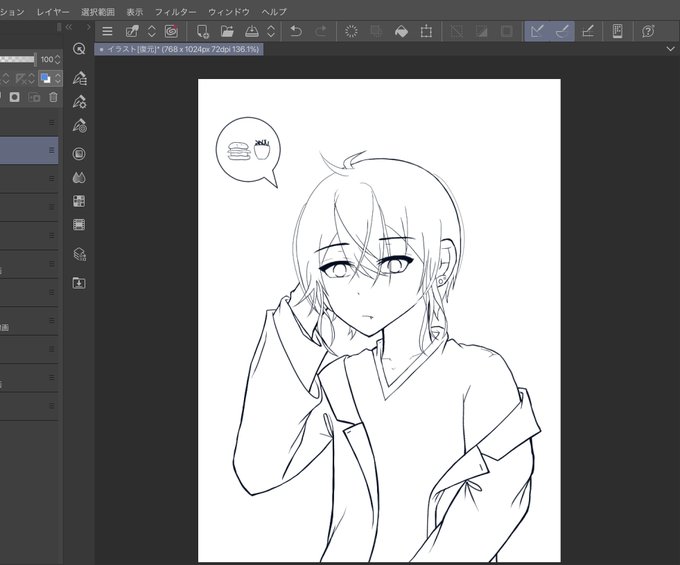The image size is (680, 565).
Task: Click the Deselect icon
Action: click(x=457, y=31)
